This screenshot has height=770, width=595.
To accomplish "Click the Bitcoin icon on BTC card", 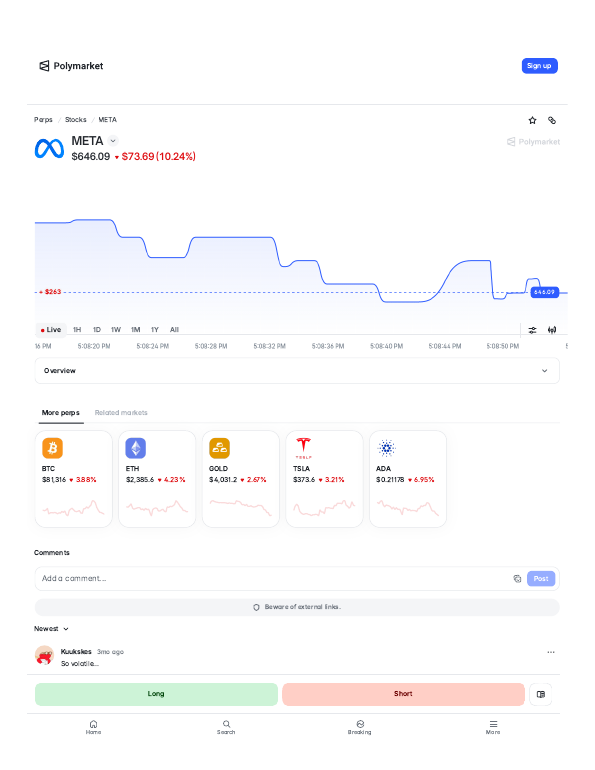I will coord(53,448).
